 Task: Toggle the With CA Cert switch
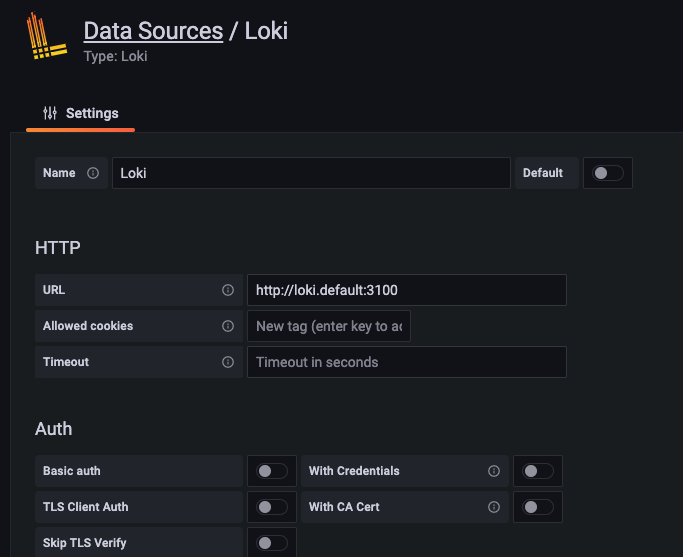[x=538, y=507]
